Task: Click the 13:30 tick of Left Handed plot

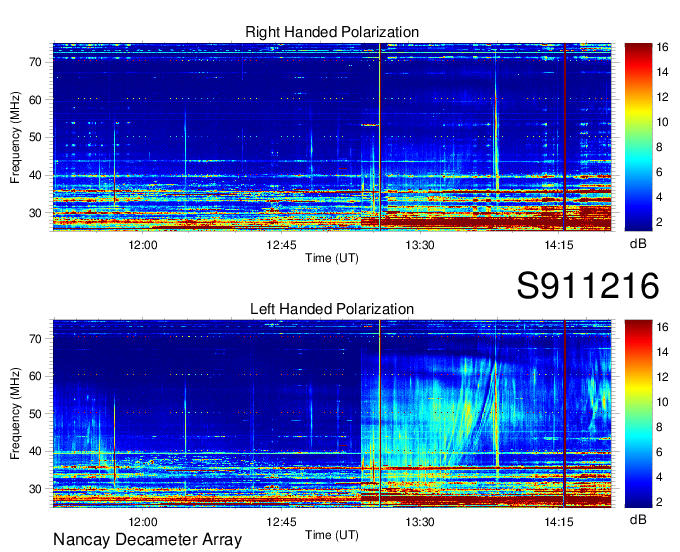Action: point(420,521)
